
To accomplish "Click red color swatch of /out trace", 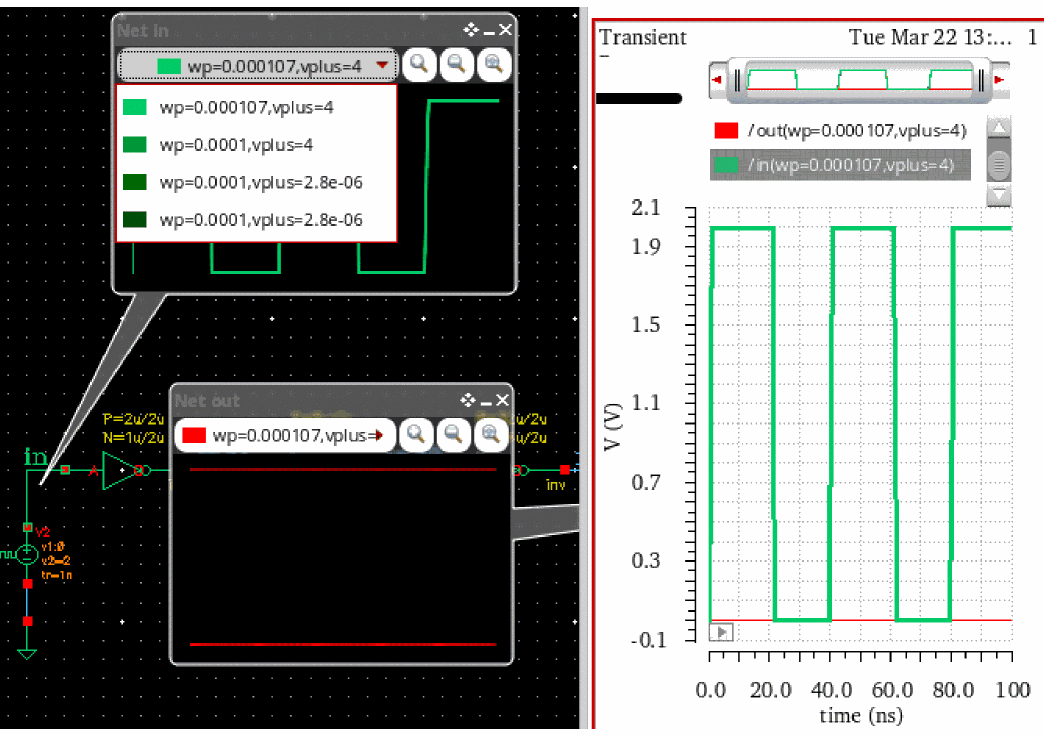I will (726, 131).
